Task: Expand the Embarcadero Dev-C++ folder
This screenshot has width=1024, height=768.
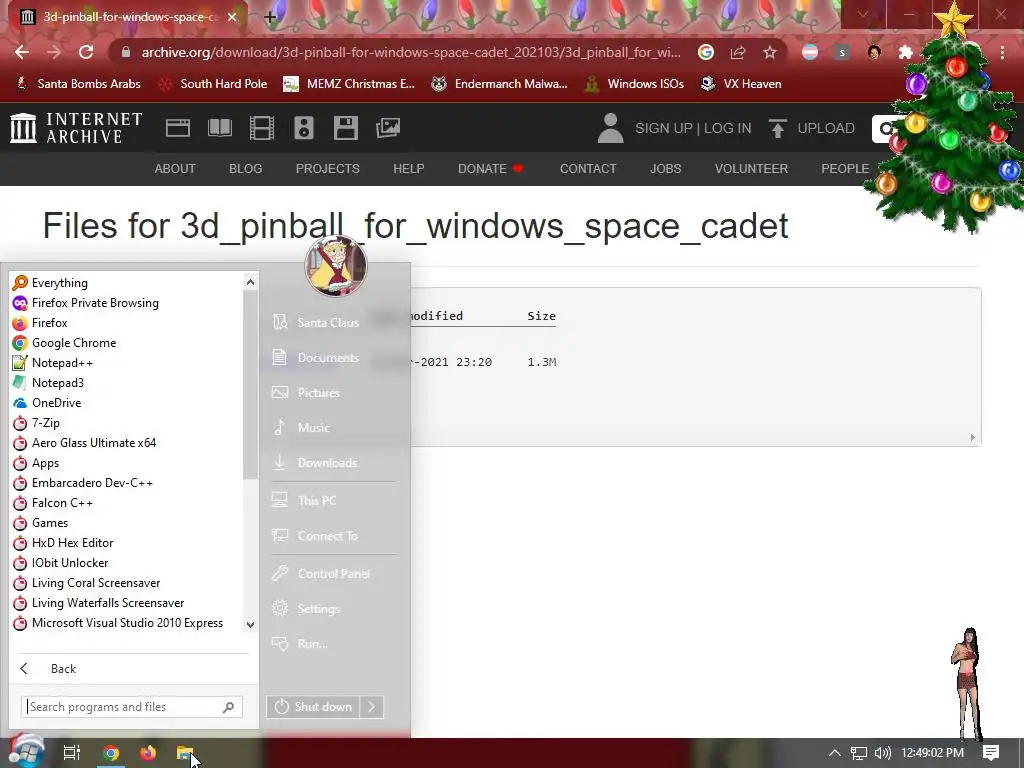Action: coord(92,483)
